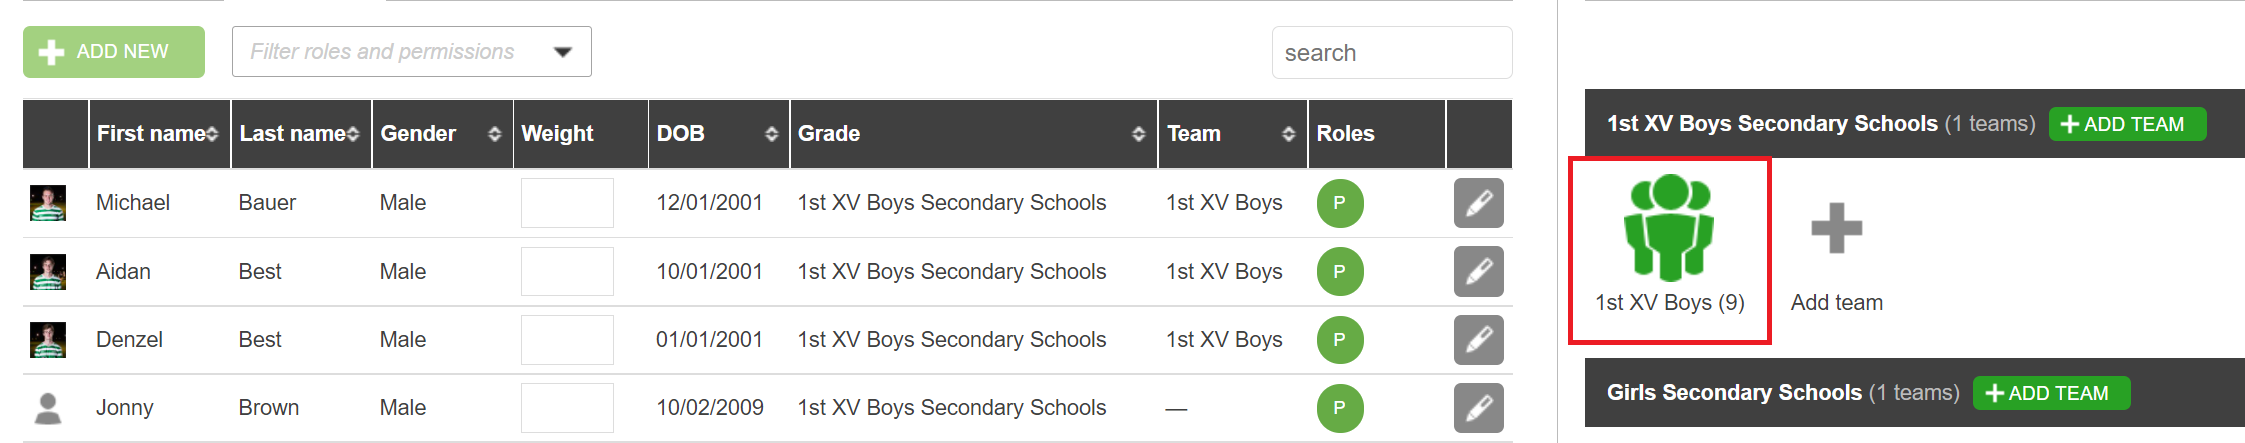This screenshot has height=443, width=2245.
Task: Click the search input field
Action: pyautogui.click(x=1391, y=53)
